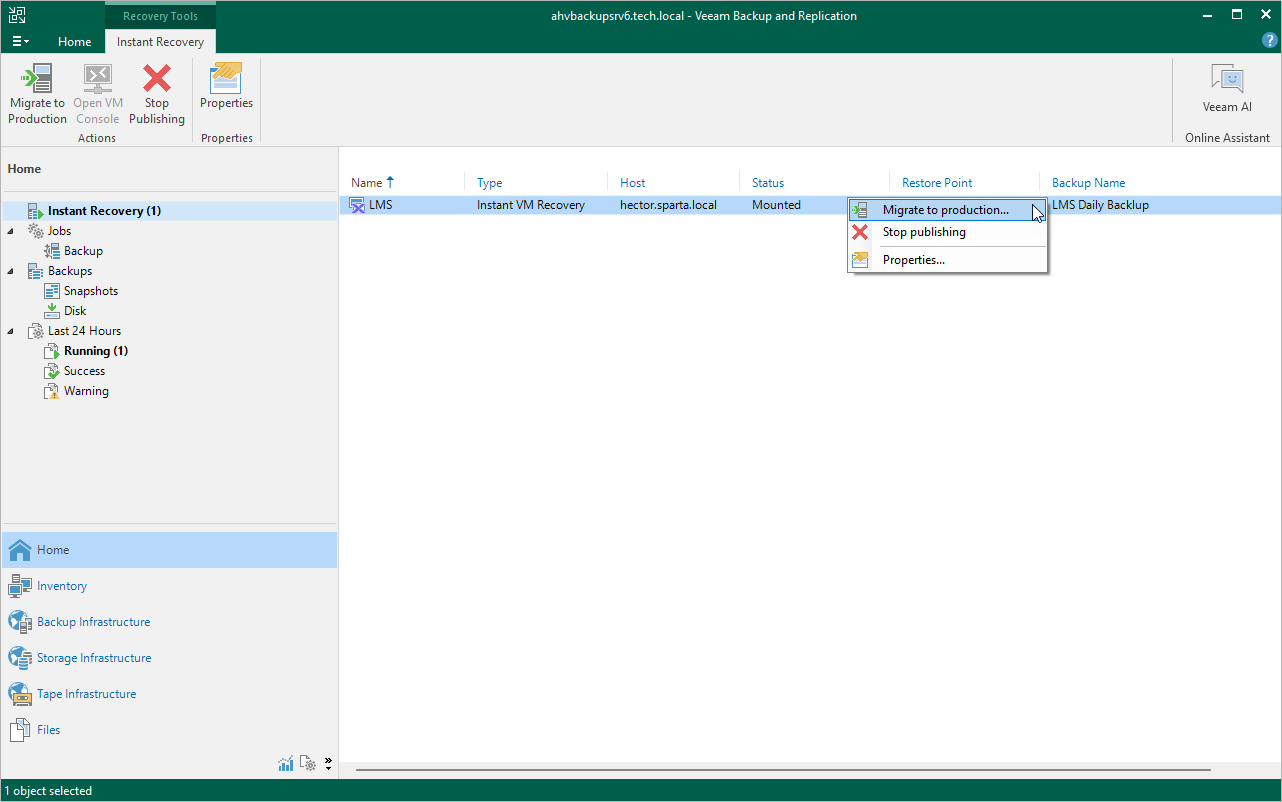The width and height of the screenshot is (1282, 802).
Task: Click the Storage Infrastructure navigation label
Action: point(94,658)
